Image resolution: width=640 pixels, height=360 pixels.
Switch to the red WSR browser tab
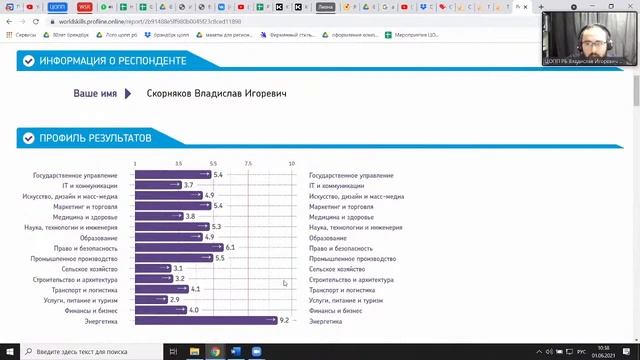84,7
